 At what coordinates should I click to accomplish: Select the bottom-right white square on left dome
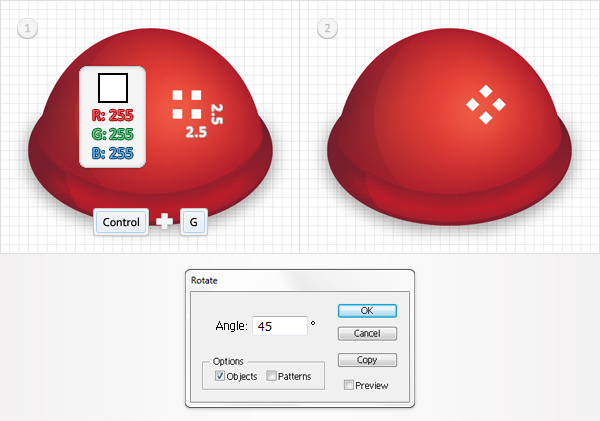[x=196, y=114]
